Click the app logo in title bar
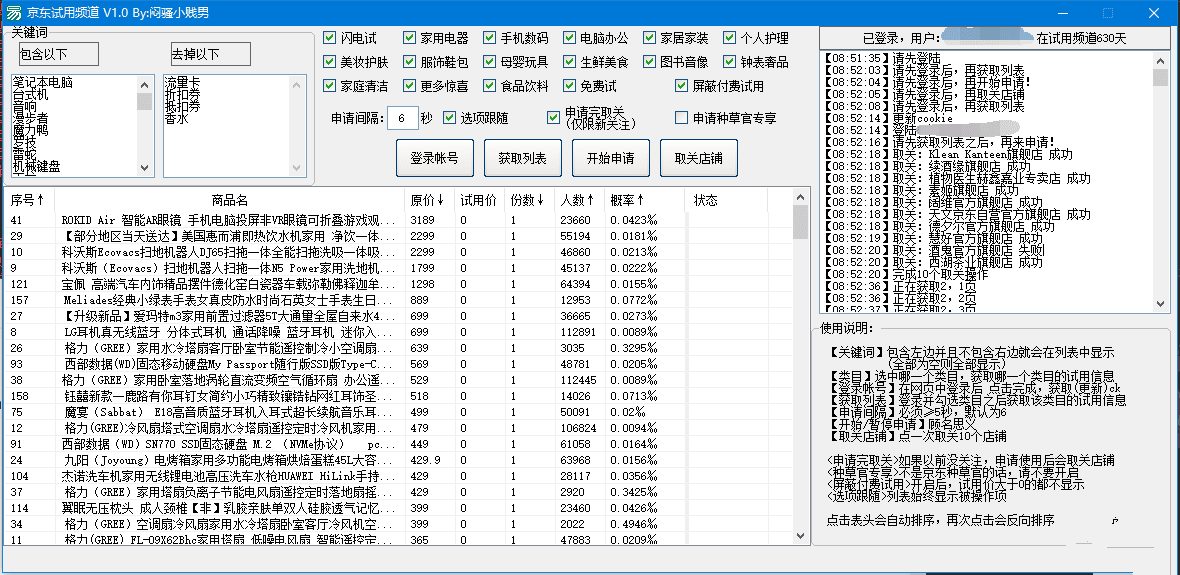The image size is (1180, 575). point(13,12)
